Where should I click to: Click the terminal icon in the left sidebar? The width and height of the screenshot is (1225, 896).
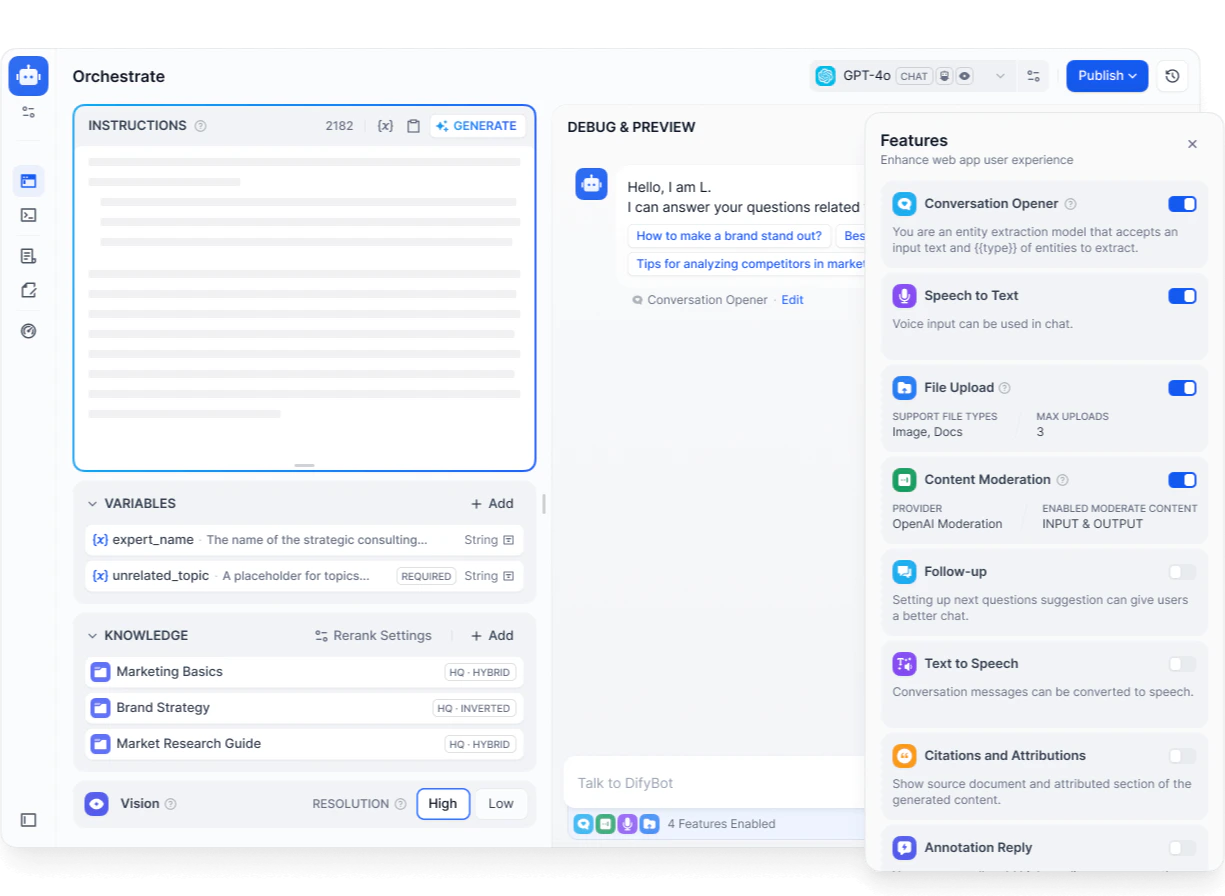[x=28, y=215]
